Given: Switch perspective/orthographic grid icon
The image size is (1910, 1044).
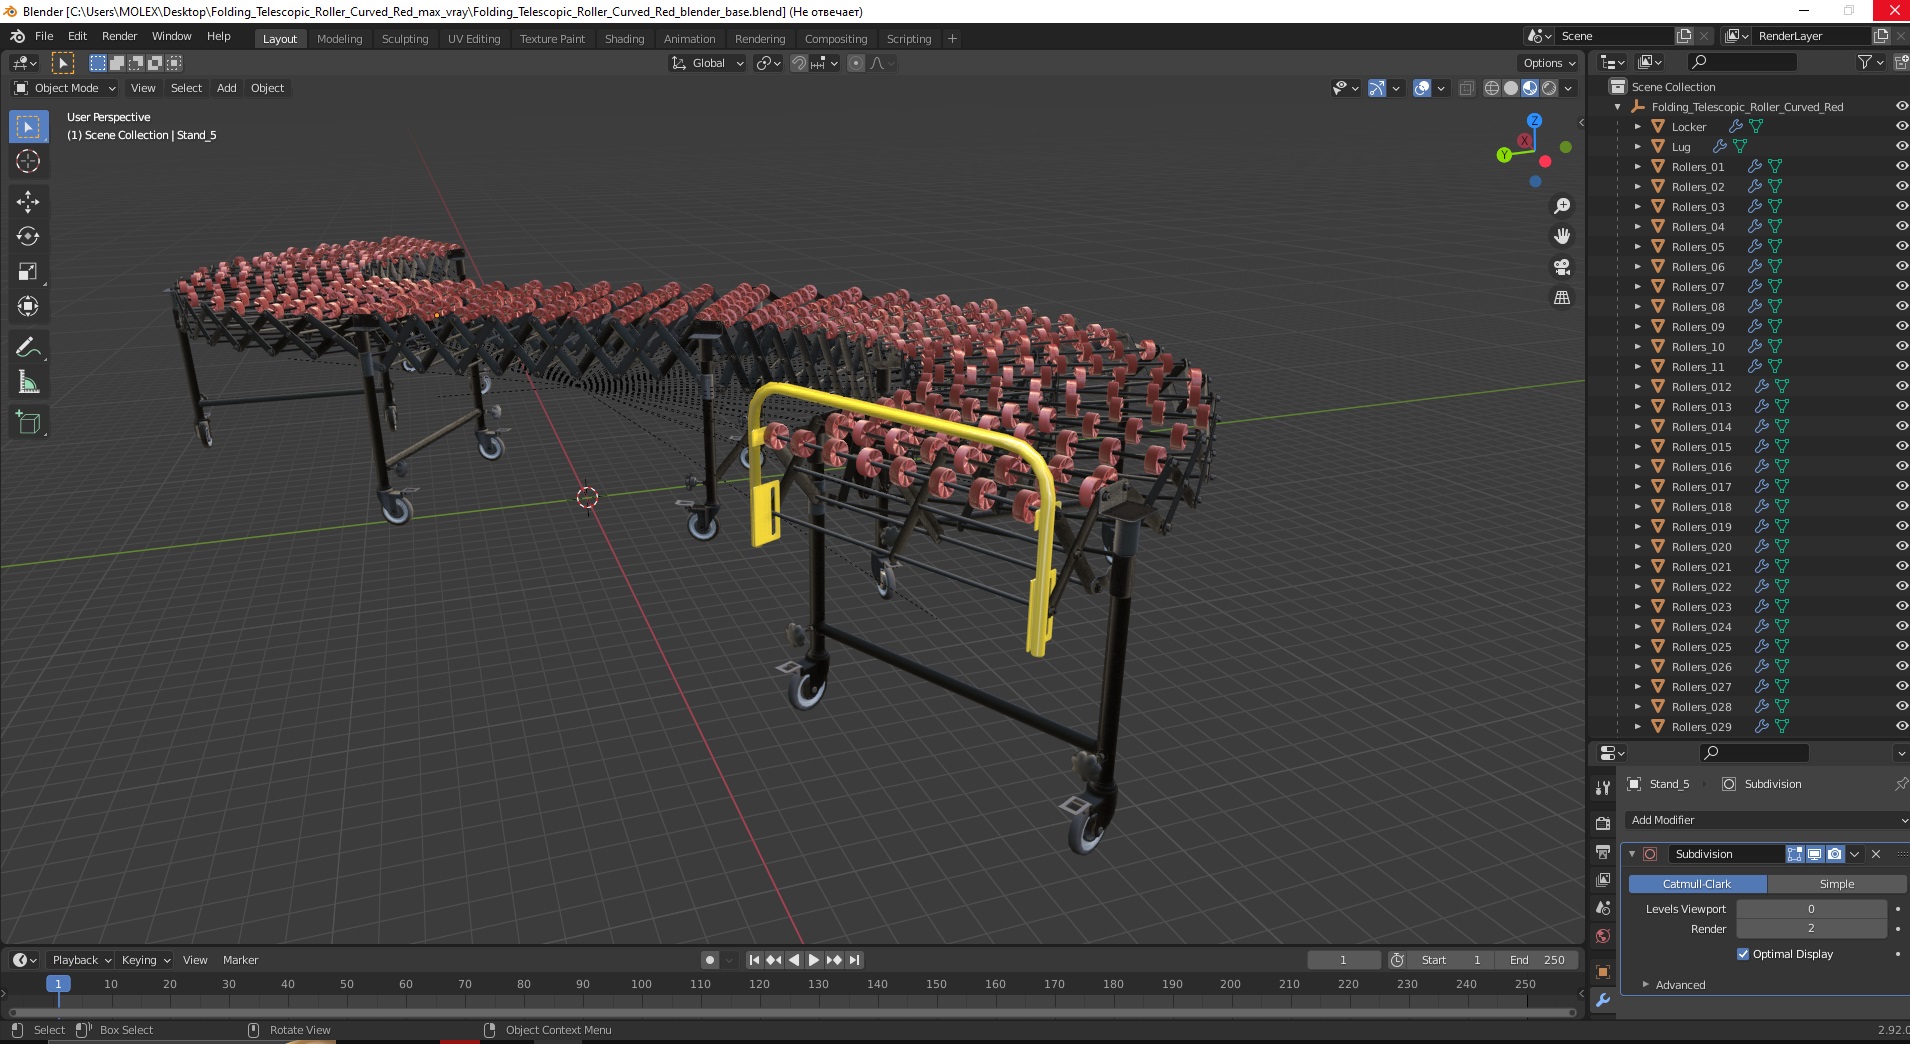Looking at the screenshot, I should click(x=1561, y=298).
